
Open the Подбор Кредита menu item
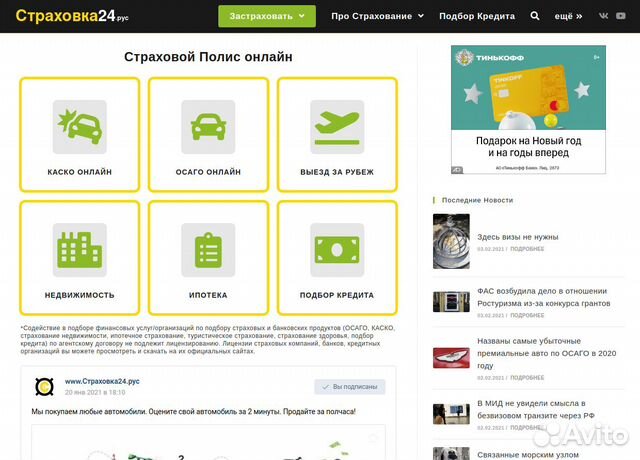click(477, 16)
